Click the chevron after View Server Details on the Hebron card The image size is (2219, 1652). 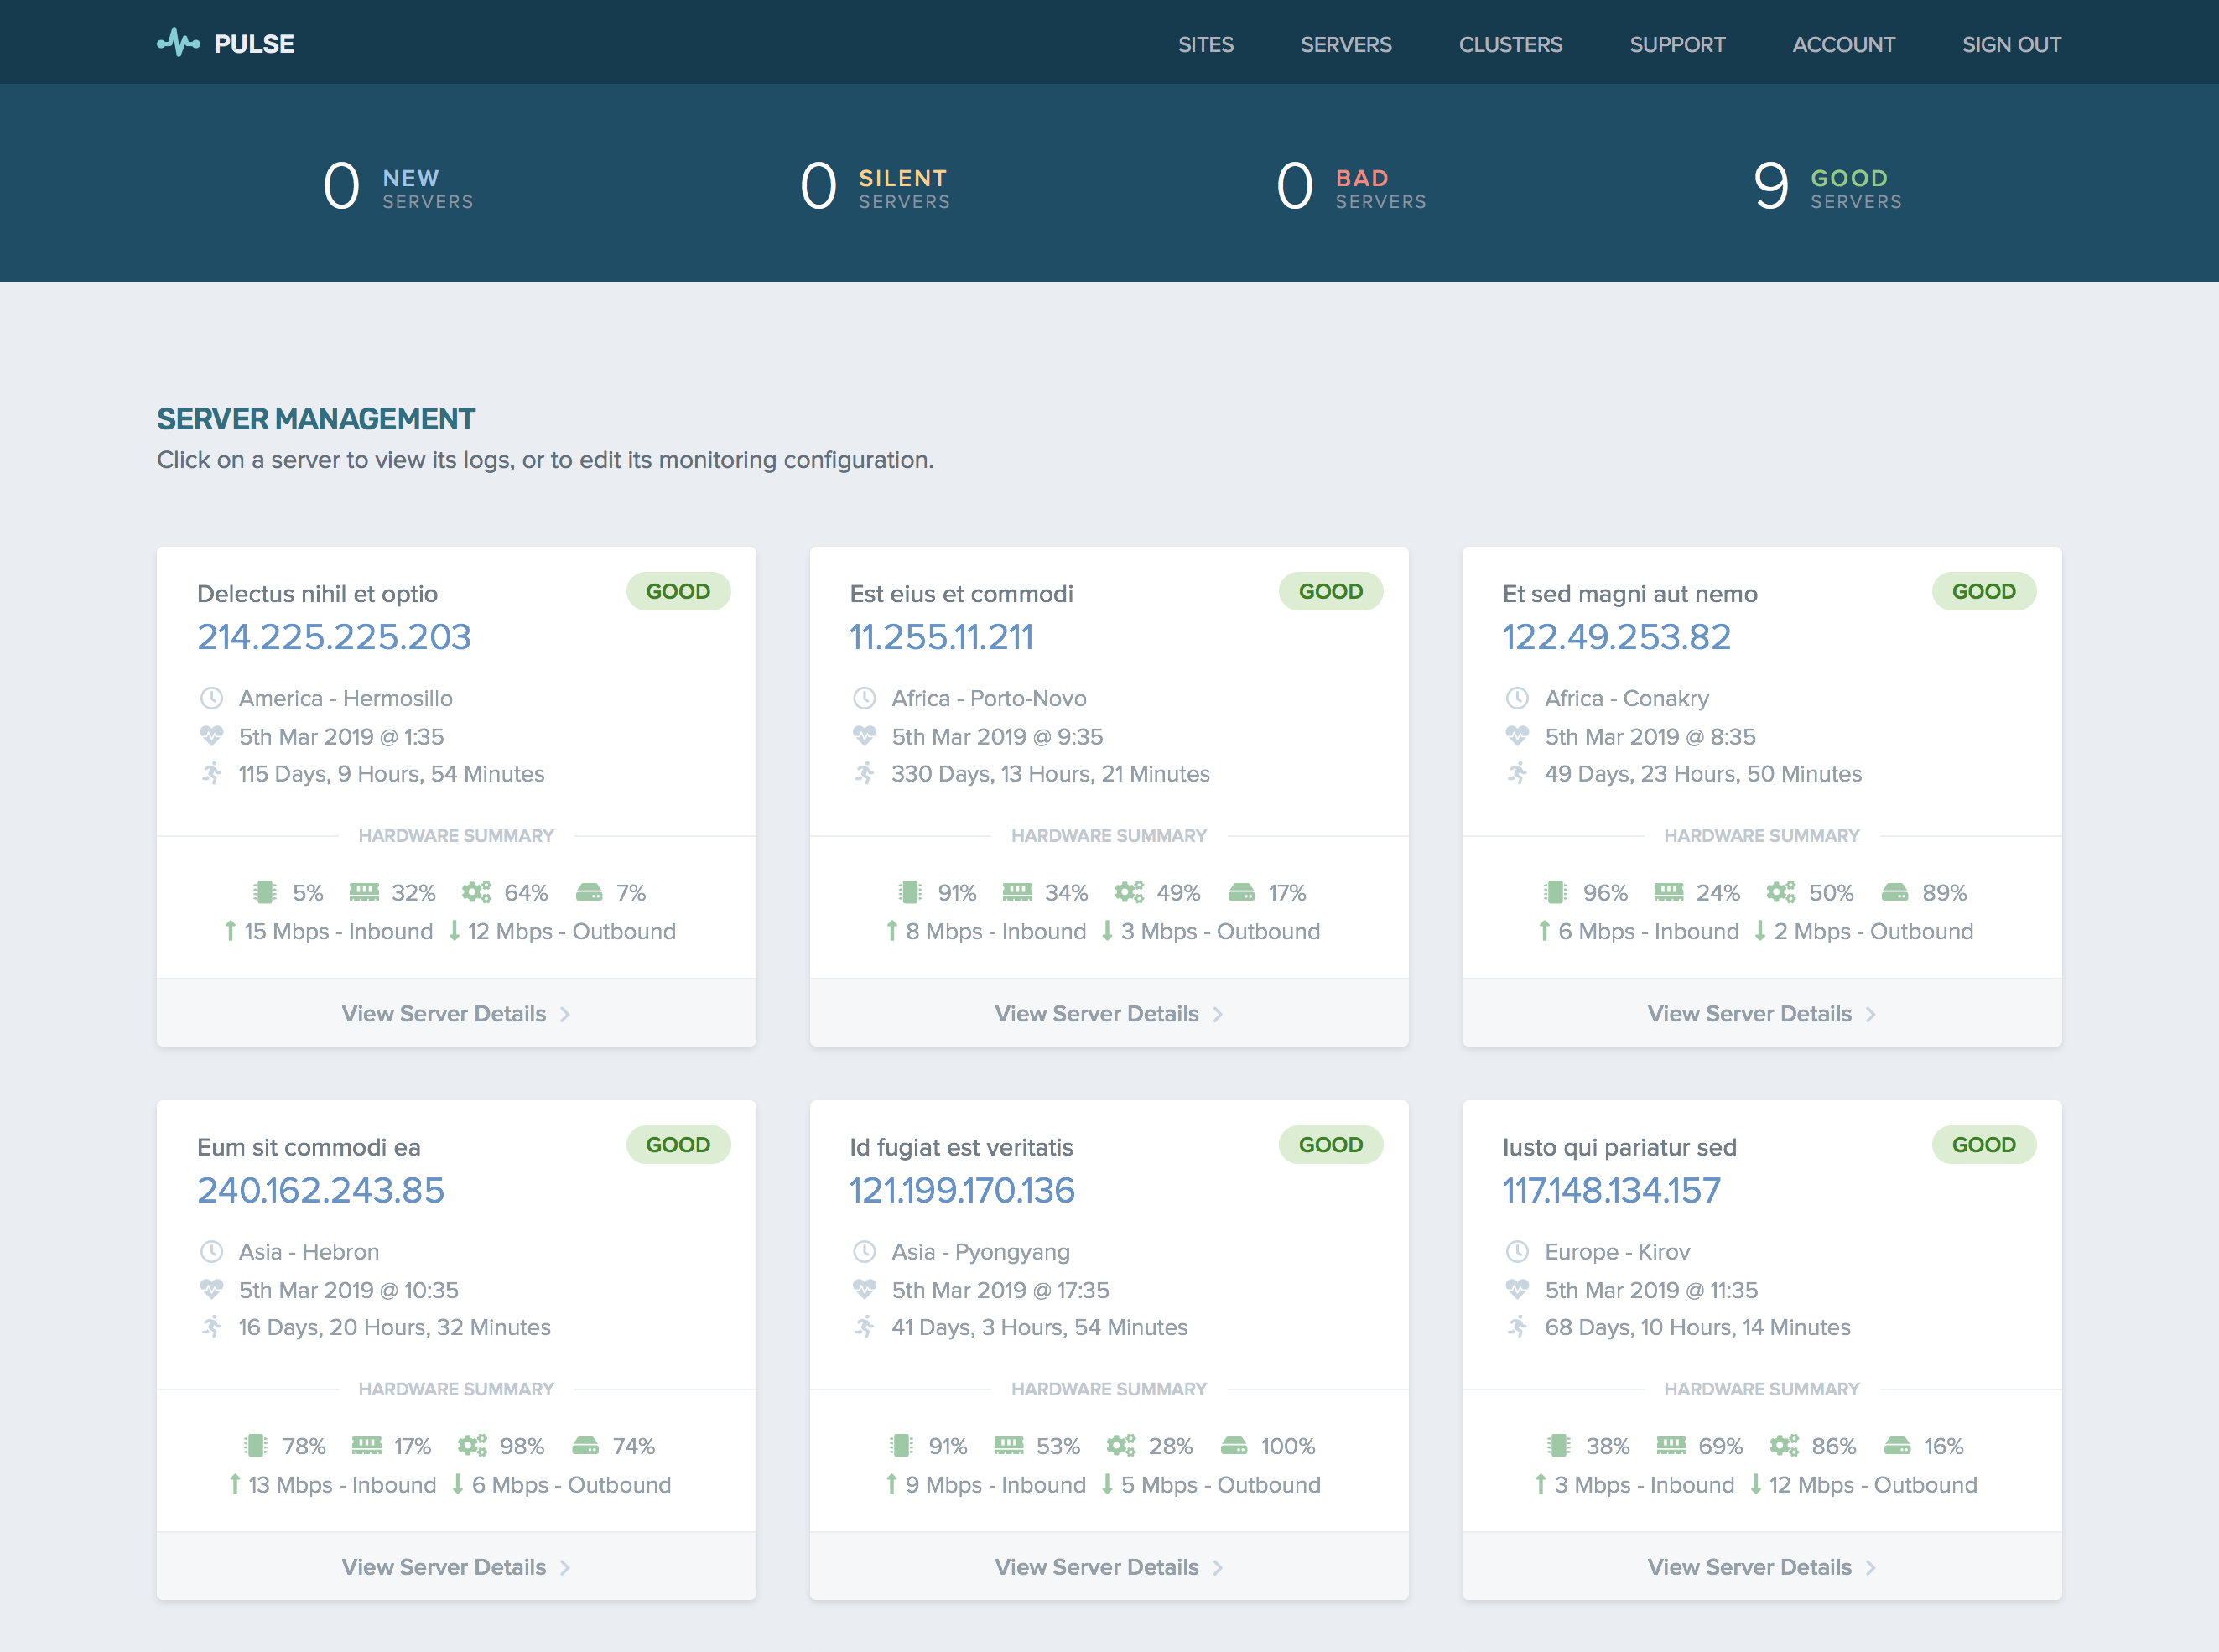pos(565,1568)
